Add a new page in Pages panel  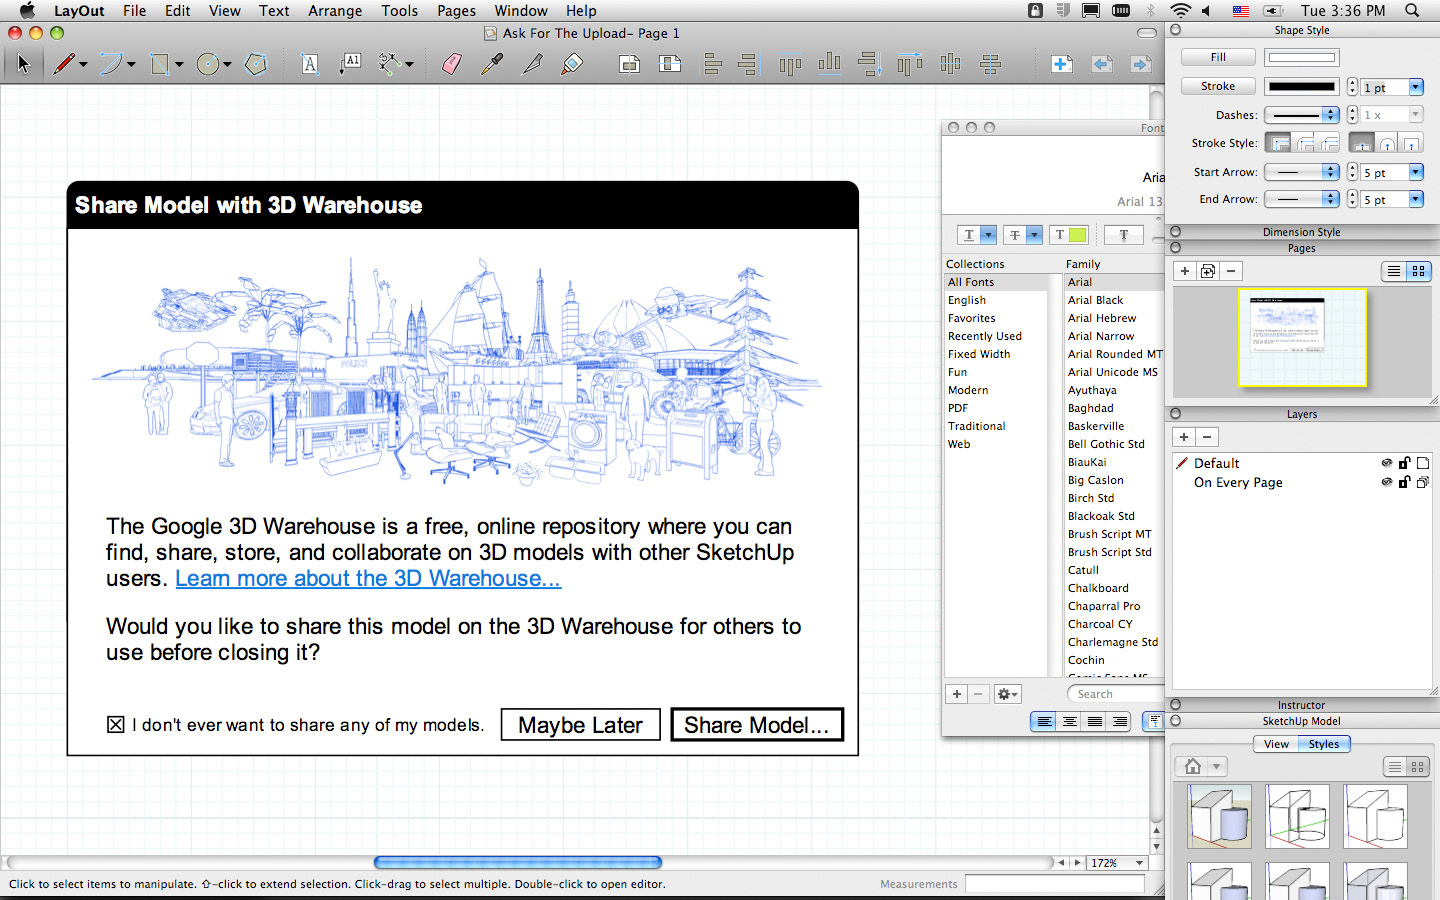[x=1185, y=271]
